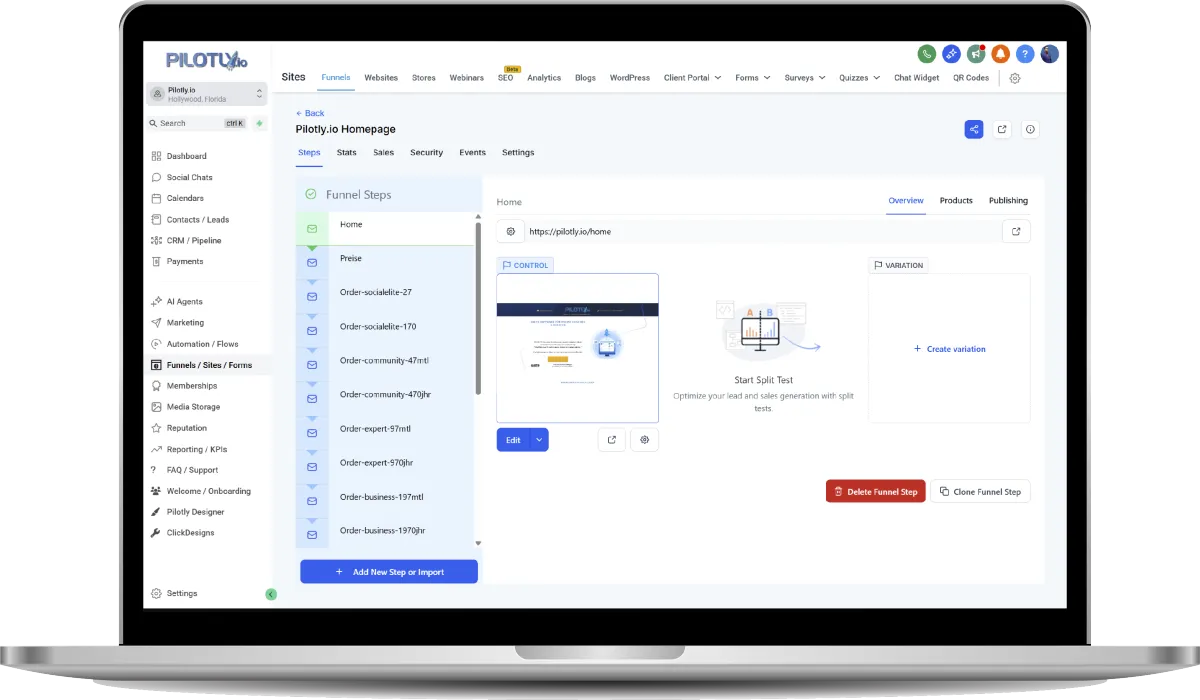Expand the Surveys dropdown menu
The width and height of the screenshot is (1200, 700).
(x=805, y=78)
